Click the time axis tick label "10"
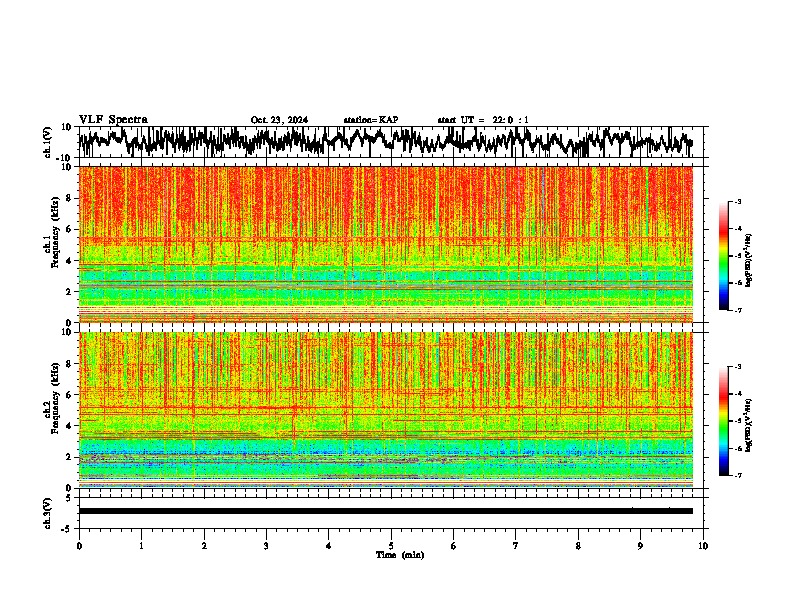The image size is (792, 612). [703, 546]
